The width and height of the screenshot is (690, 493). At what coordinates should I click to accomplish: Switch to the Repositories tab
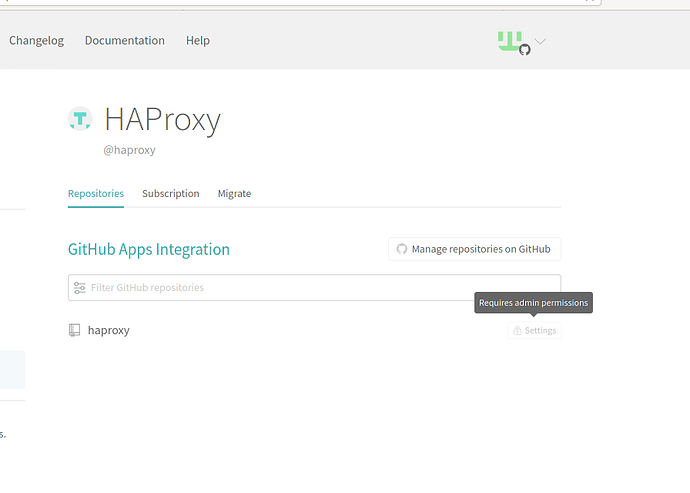coord(96,194)
